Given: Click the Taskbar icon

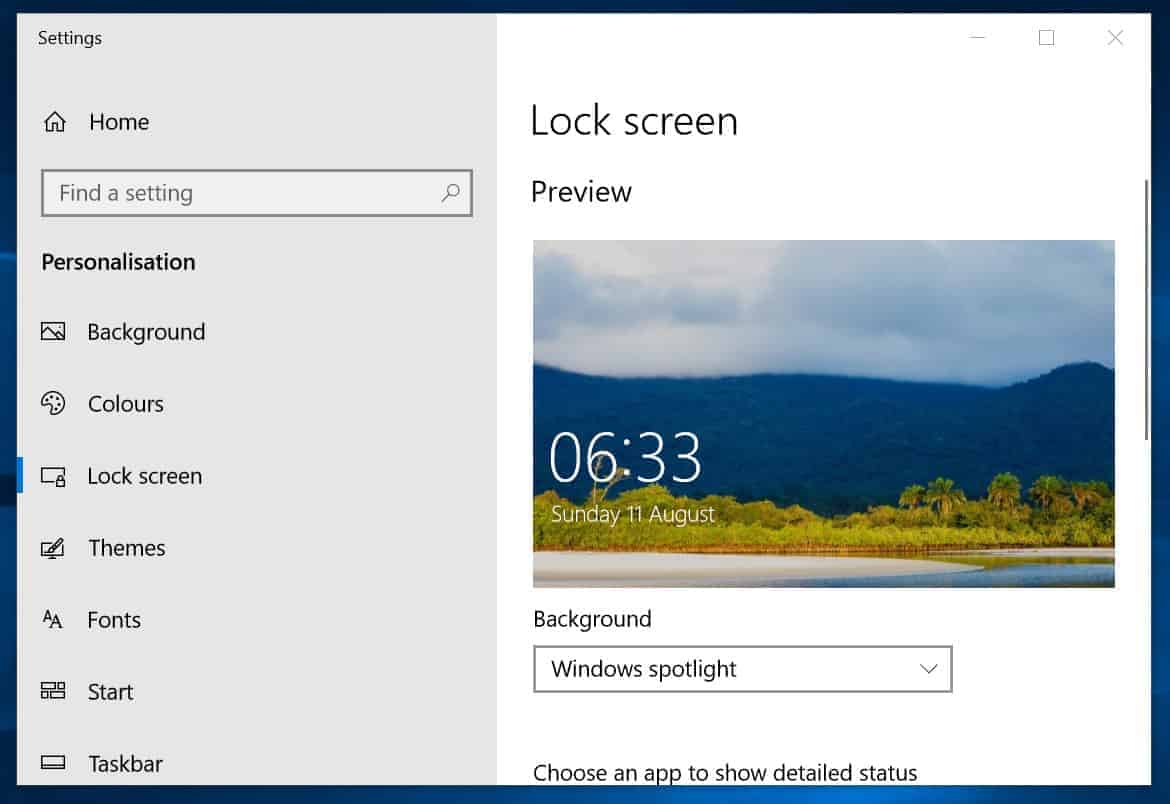Looking at the screenshot, I should click(x=53, y=763).
